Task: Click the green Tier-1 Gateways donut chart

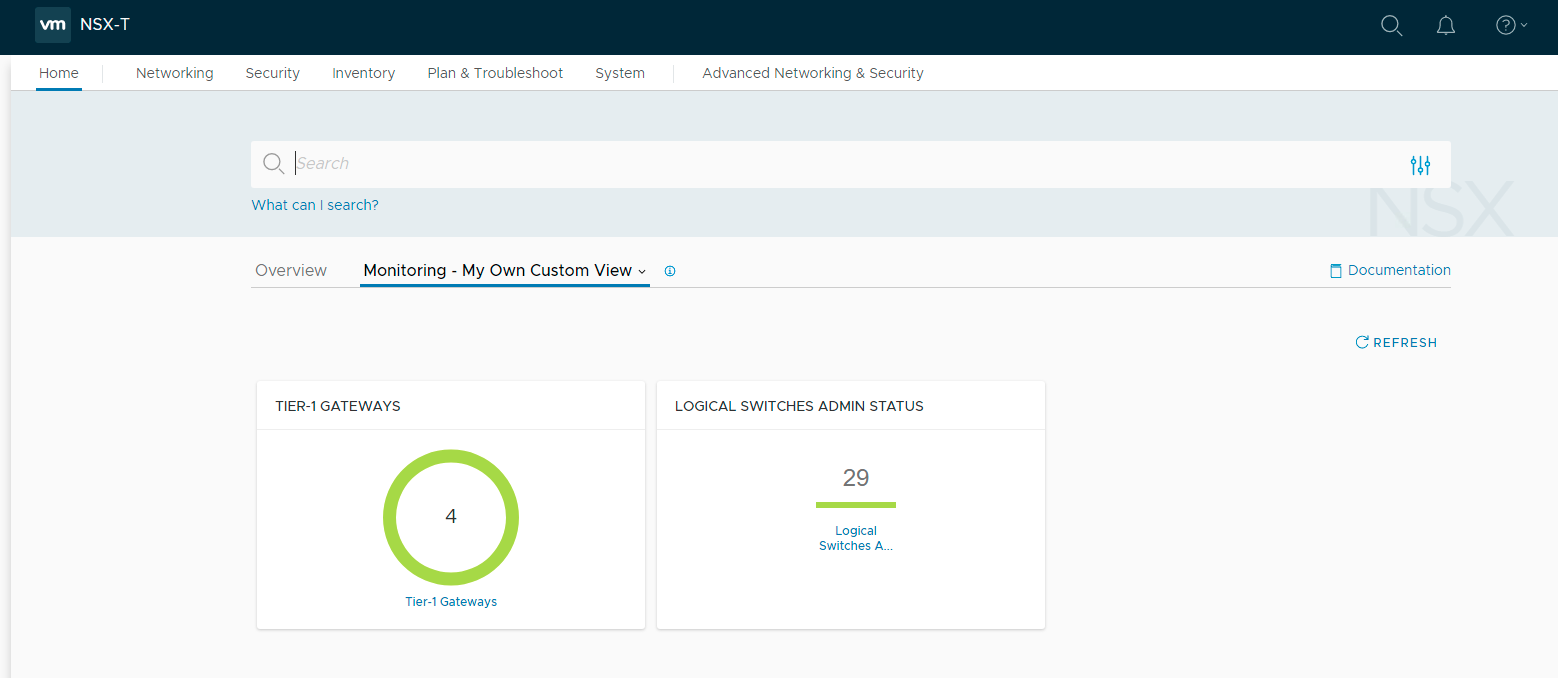Action: [451, 517]
